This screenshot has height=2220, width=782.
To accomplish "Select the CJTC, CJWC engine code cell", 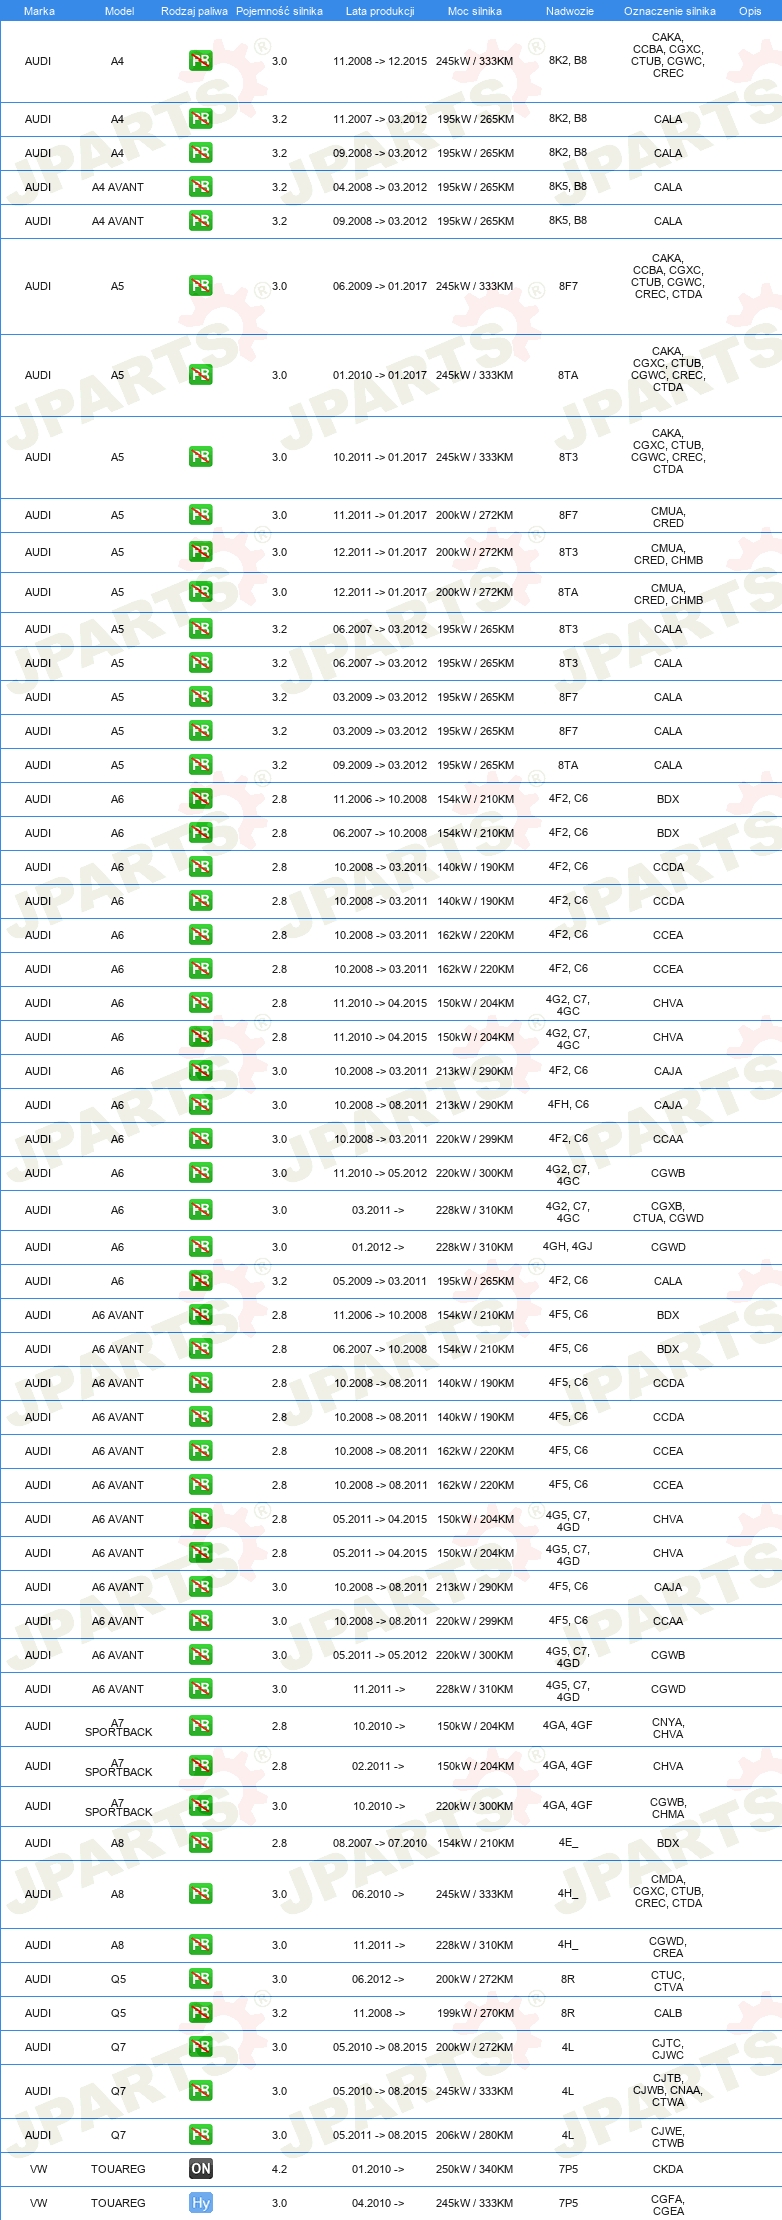I will tap(668, 2048).
